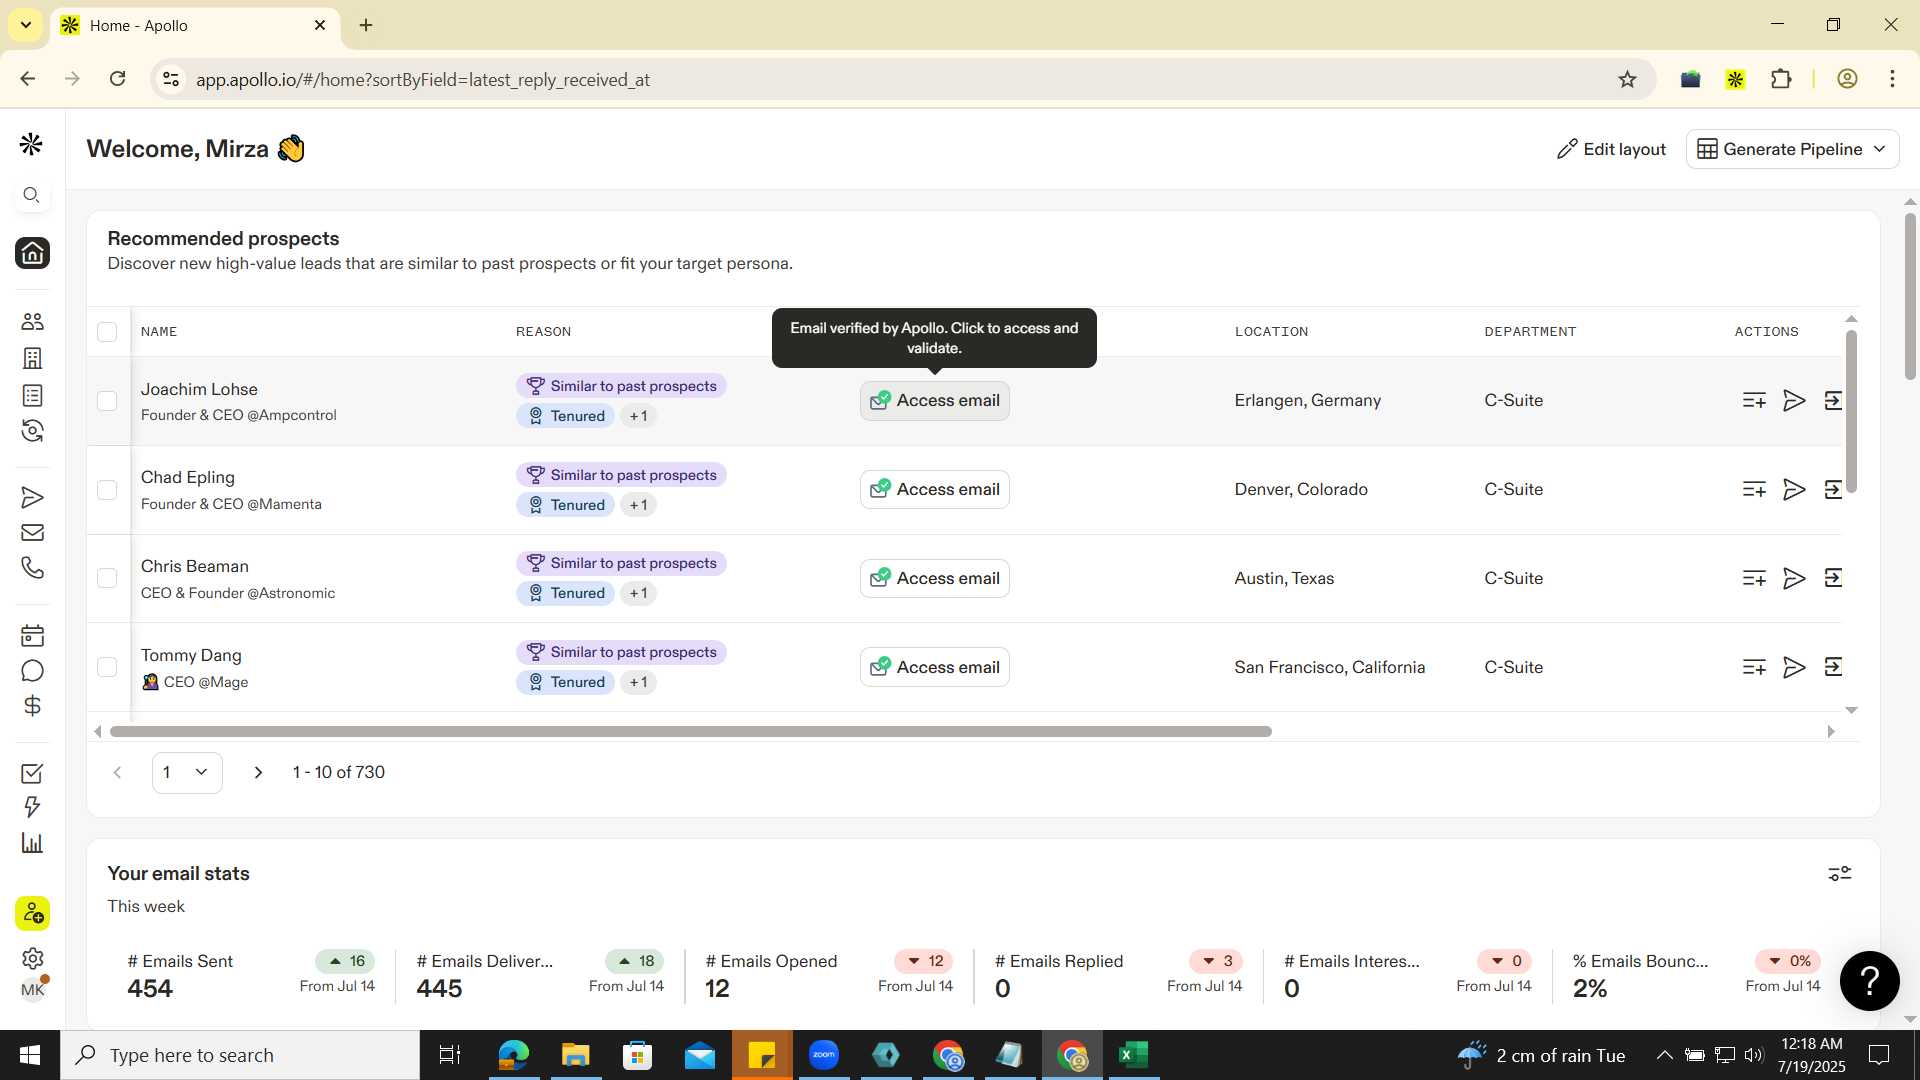Open the Sequences paper-plane icon in sidebar
Image resolution: width=1920 pixels, height=1080 pixels.
[32, 497]
